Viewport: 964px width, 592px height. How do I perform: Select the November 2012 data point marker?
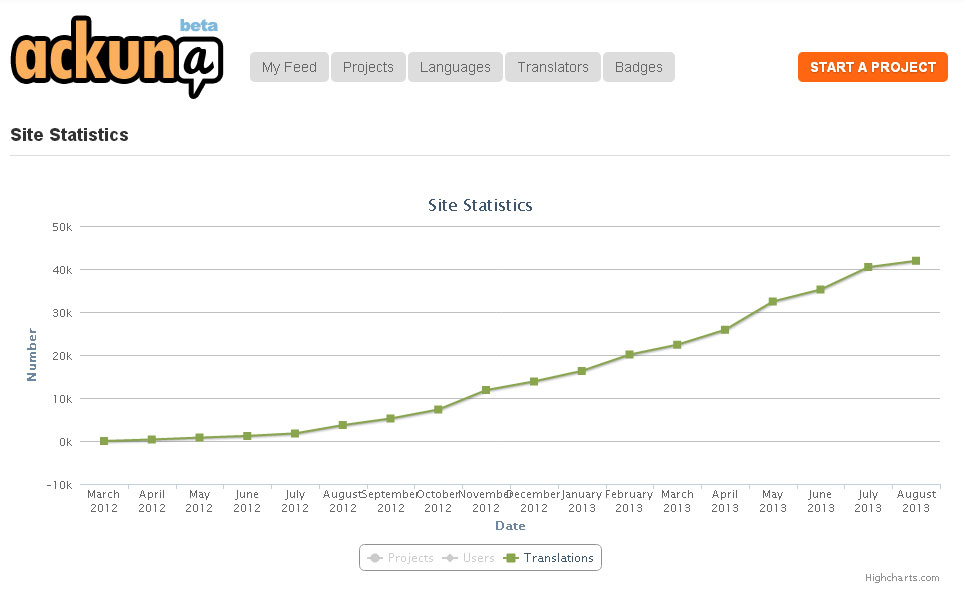point(486,390)
